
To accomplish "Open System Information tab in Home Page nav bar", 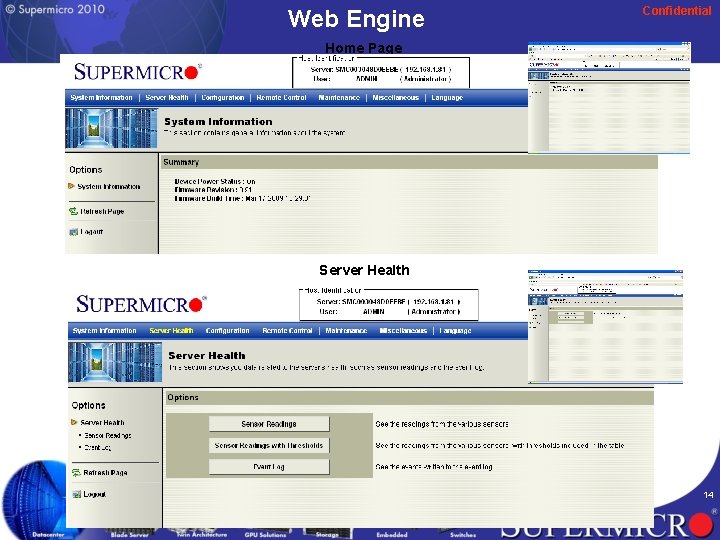I will [x=101, y=98].
